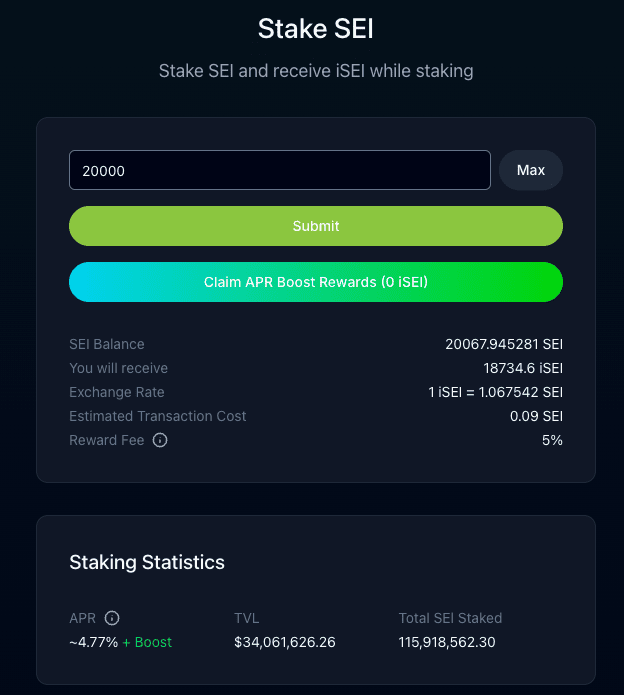Click the Stake SEI page title
The image size is (624, 695).
(315, 28)
